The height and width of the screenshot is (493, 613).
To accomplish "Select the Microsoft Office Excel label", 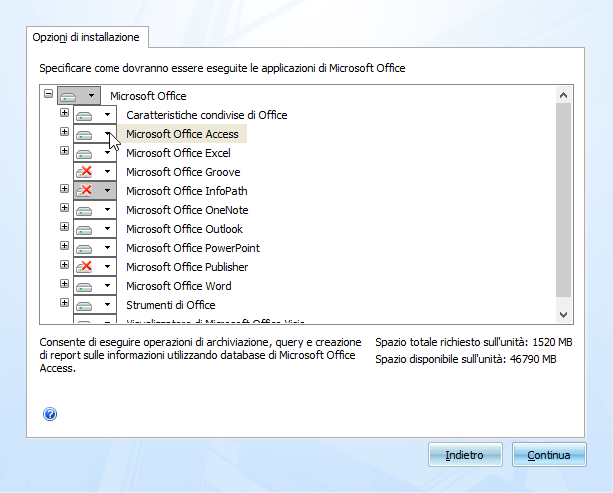I will pos(178,153).
